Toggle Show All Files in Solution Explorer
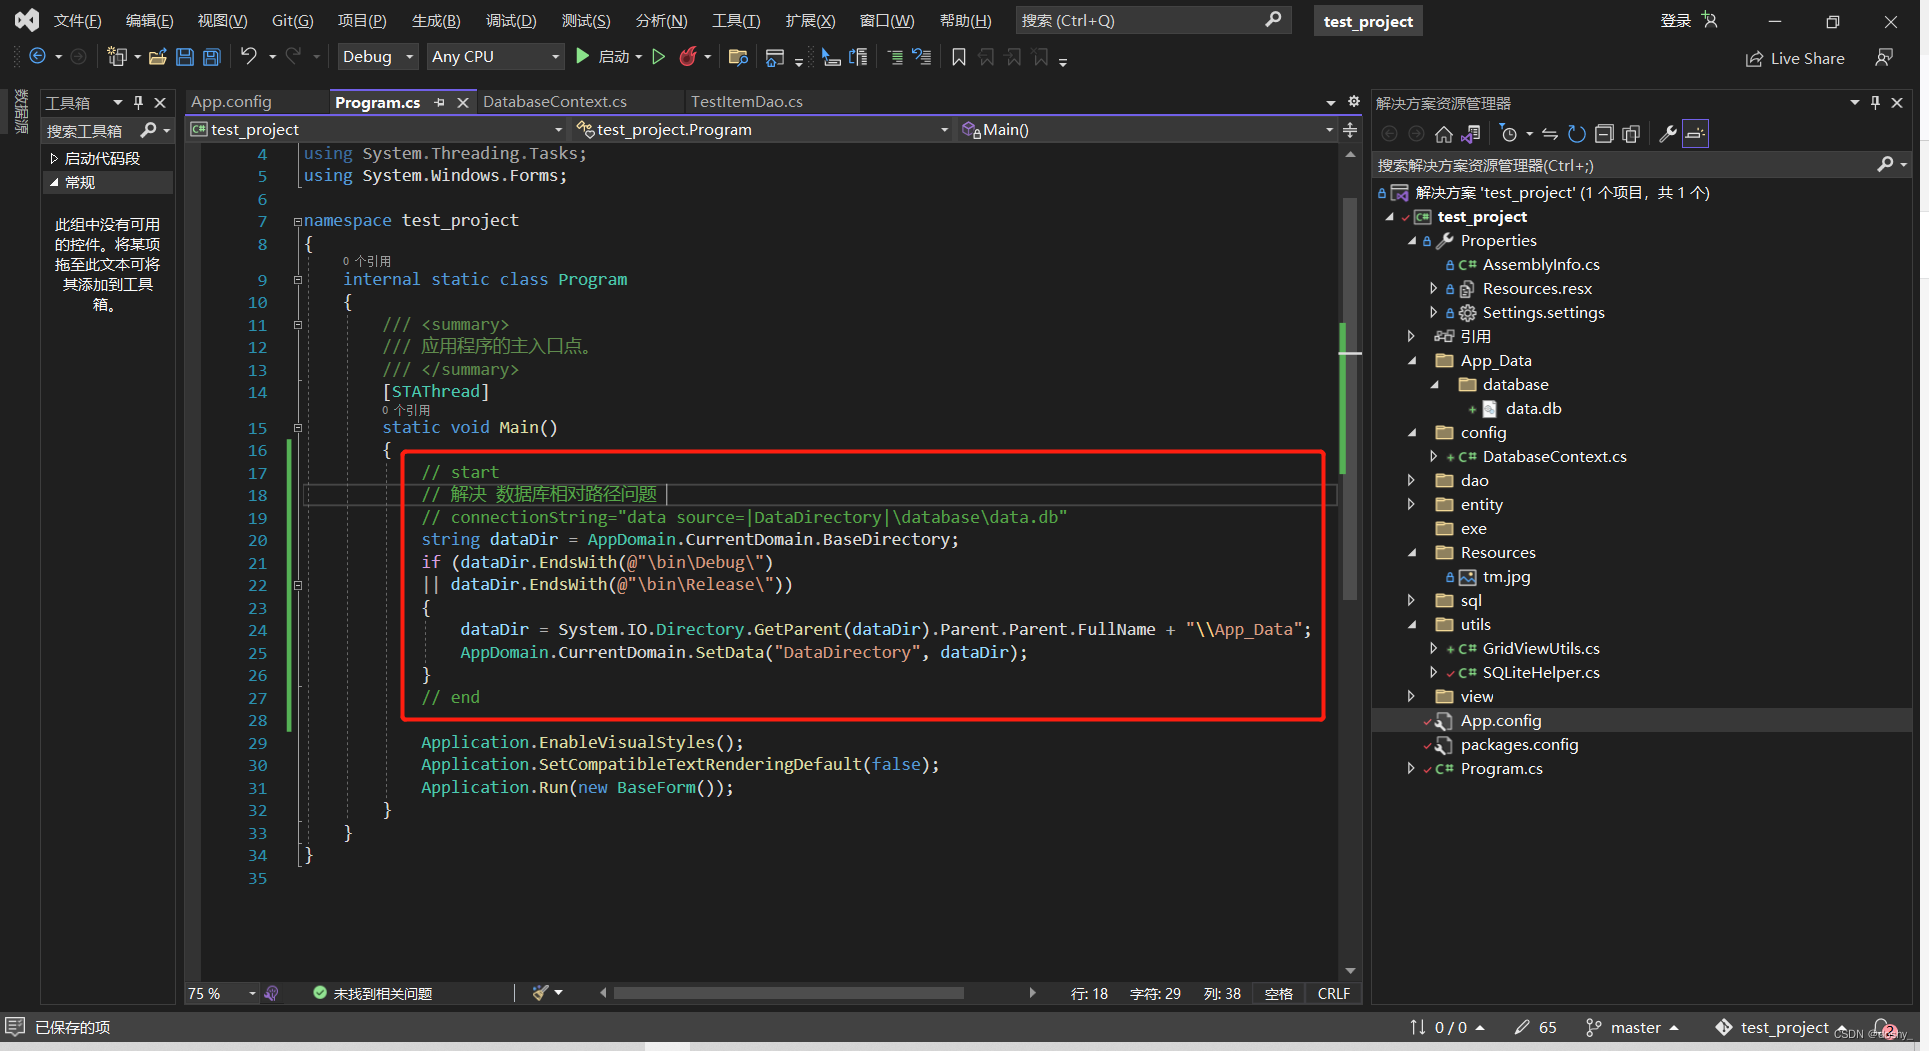Viewport: 1929px width, 1051px height. coord(1630,134)
